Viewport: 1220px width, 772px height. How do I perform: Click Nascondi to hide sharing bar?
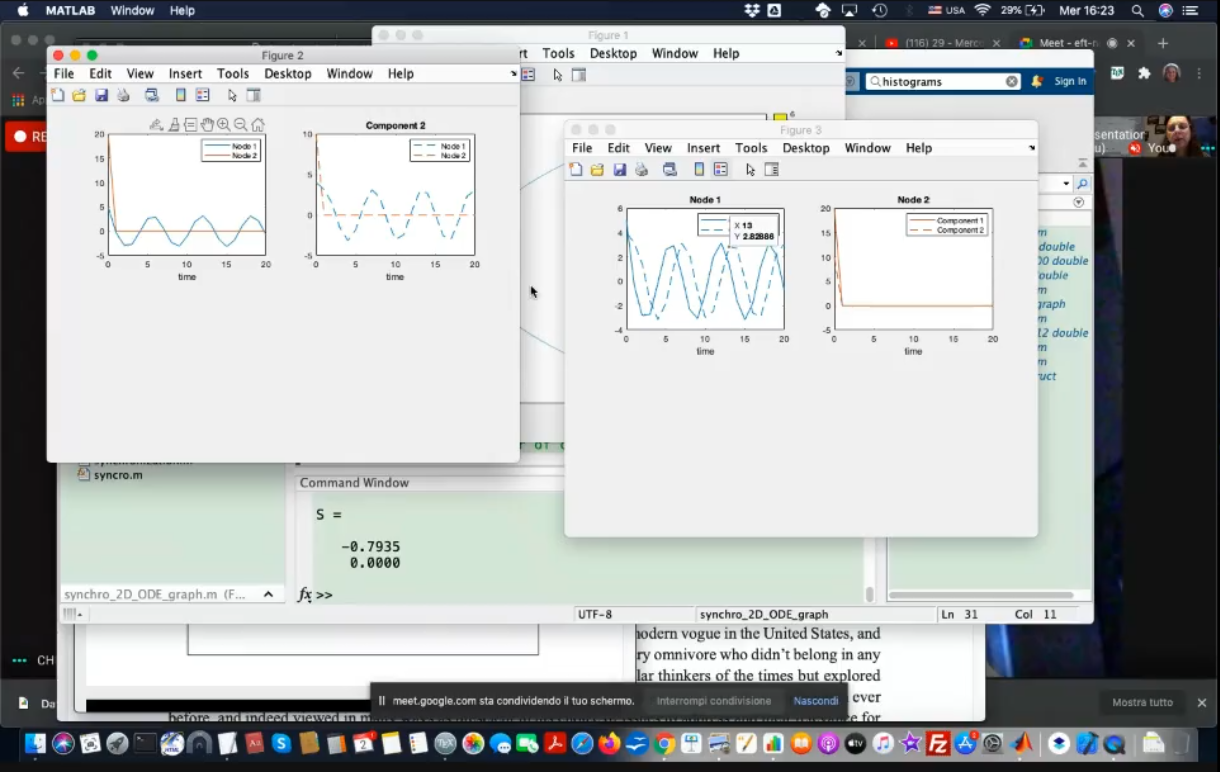coord(815,701)
